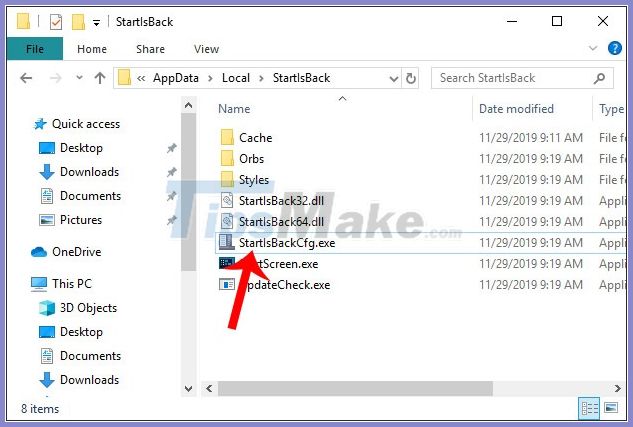The image size is (633, 427).
Task: Go up one folder level arrow
Action: coord(100,78)
